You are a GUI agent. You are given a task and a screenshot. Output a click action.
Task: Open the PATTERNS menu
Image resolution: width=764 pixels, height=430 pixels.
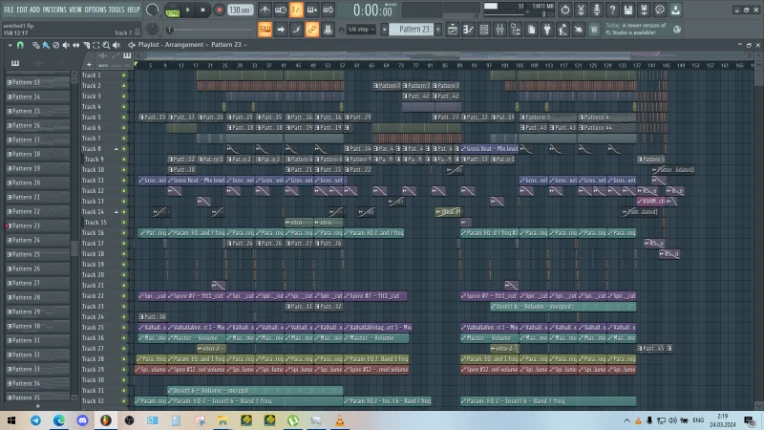click(x=54, y=10)
